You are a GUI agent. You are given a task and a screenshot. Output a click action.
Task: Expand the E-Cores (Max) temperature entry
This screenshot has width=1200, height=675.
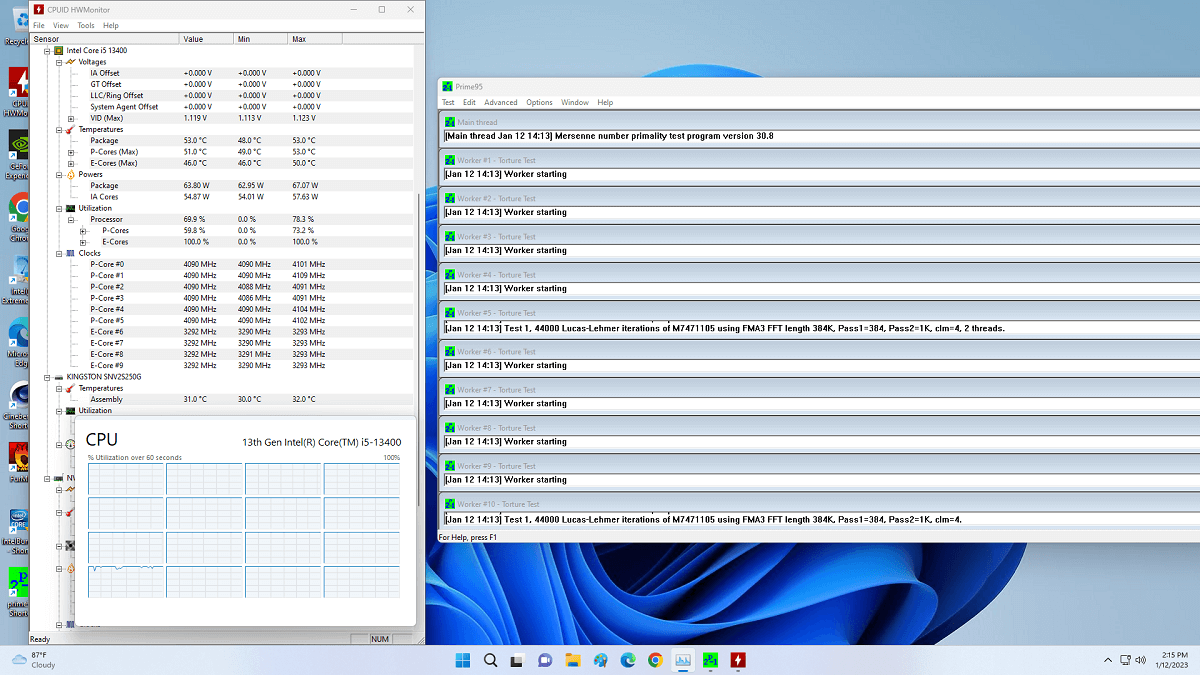(71, 163)
